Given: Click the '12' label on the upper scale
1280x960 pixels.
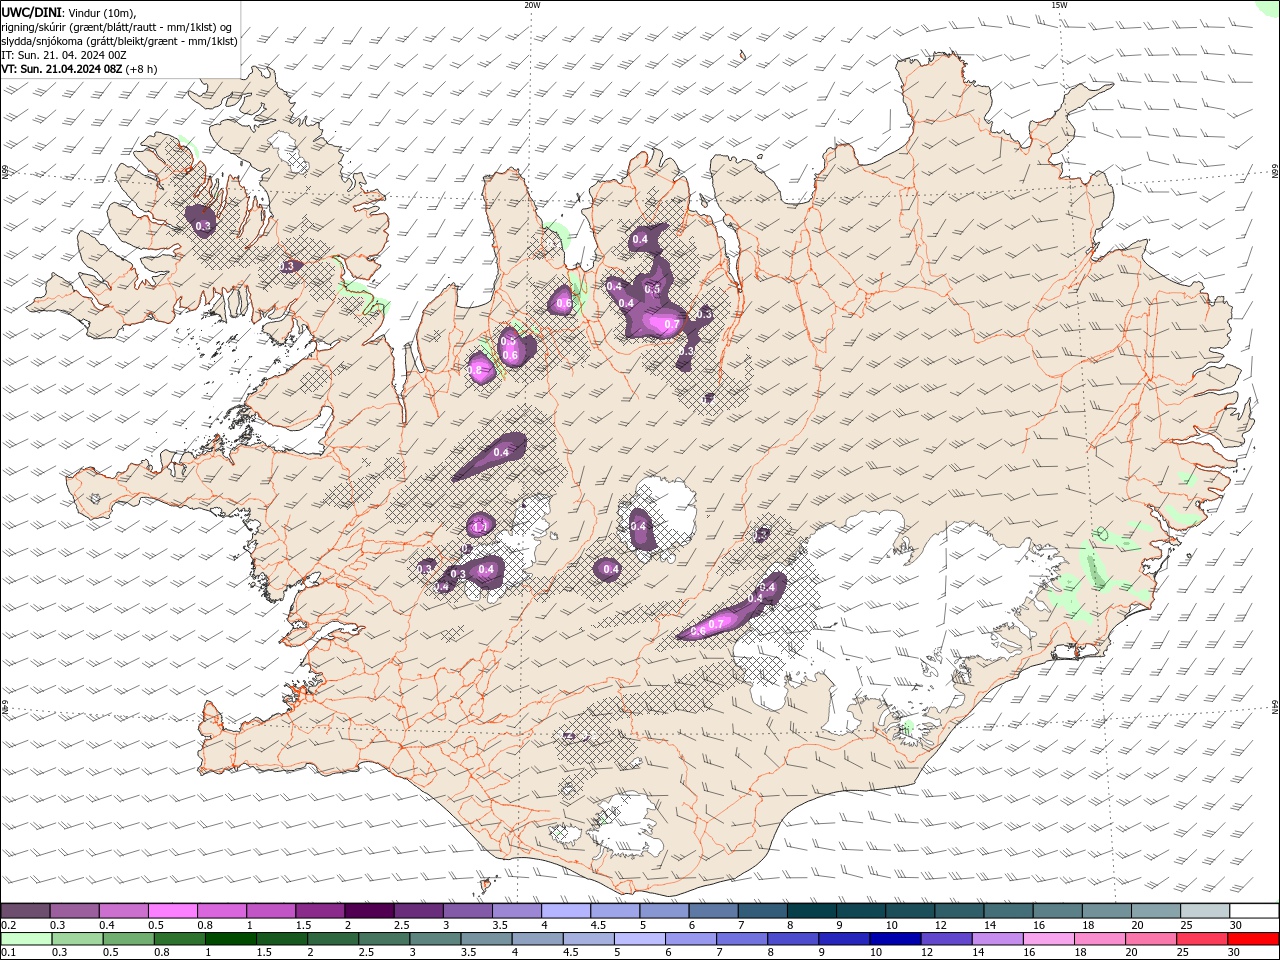Looking at the screenshot, I should [x=940, y=925].
